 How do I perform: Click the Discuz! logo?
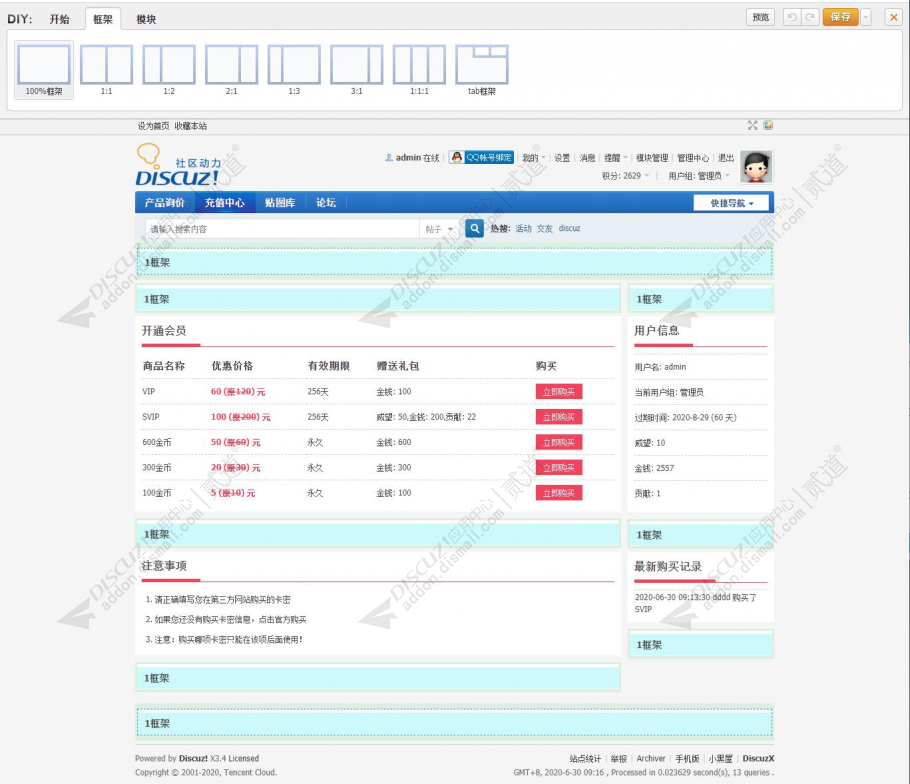point(179,165)
